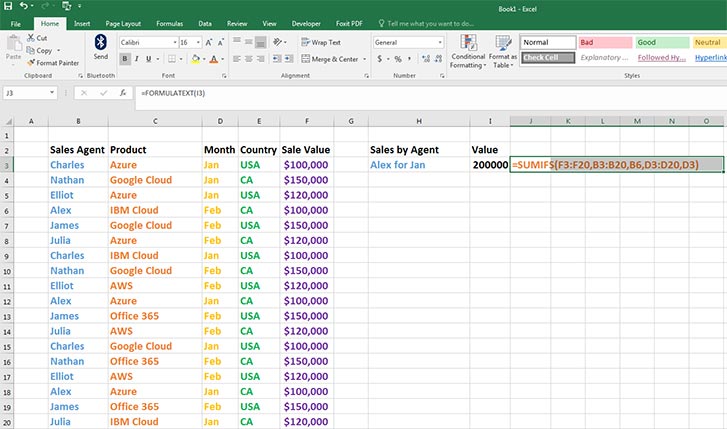The image size is (727, 429).
Task: Top align cell contents
Action: [x=236, y=42]
